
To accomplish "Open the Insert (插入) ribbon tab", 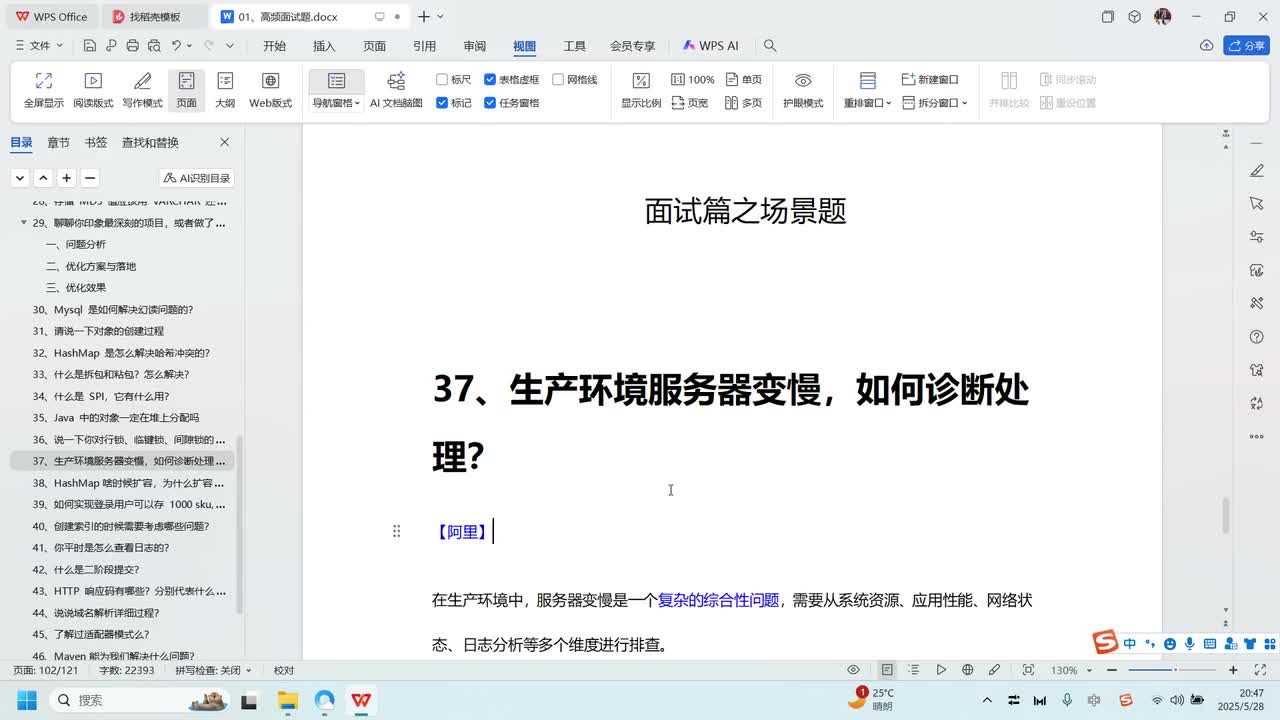I will (x=324, y=46).
